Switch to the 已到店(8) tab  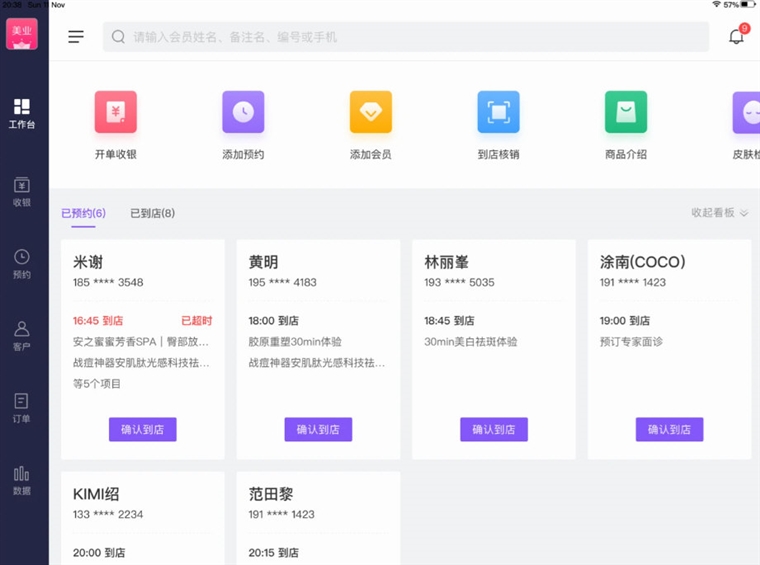[153, 213]
